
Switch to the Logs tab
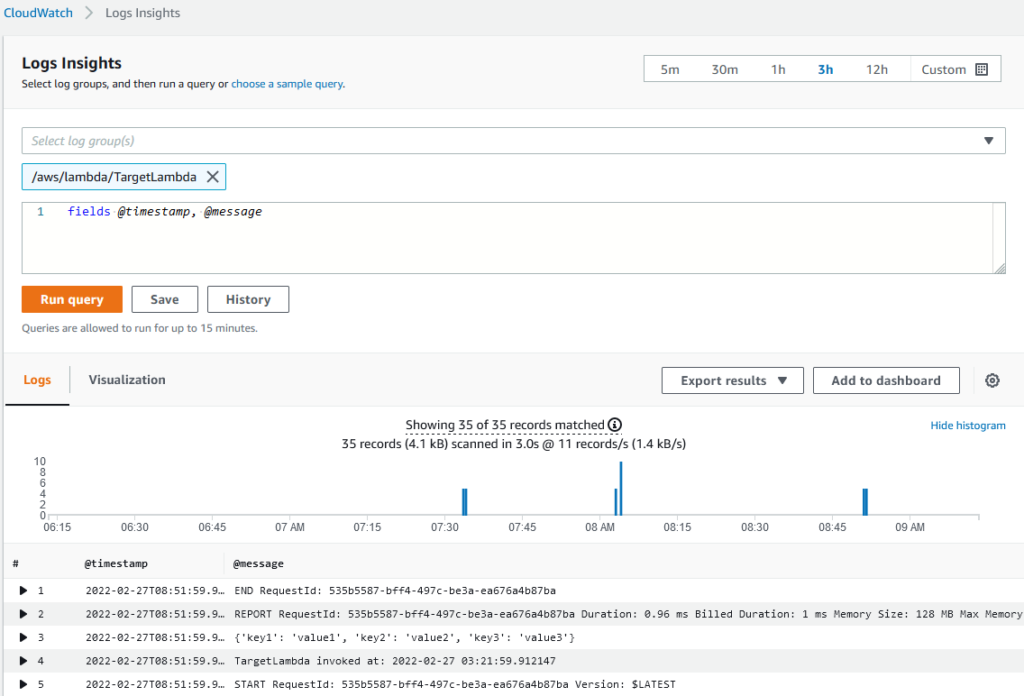click(x=37, y=380)
